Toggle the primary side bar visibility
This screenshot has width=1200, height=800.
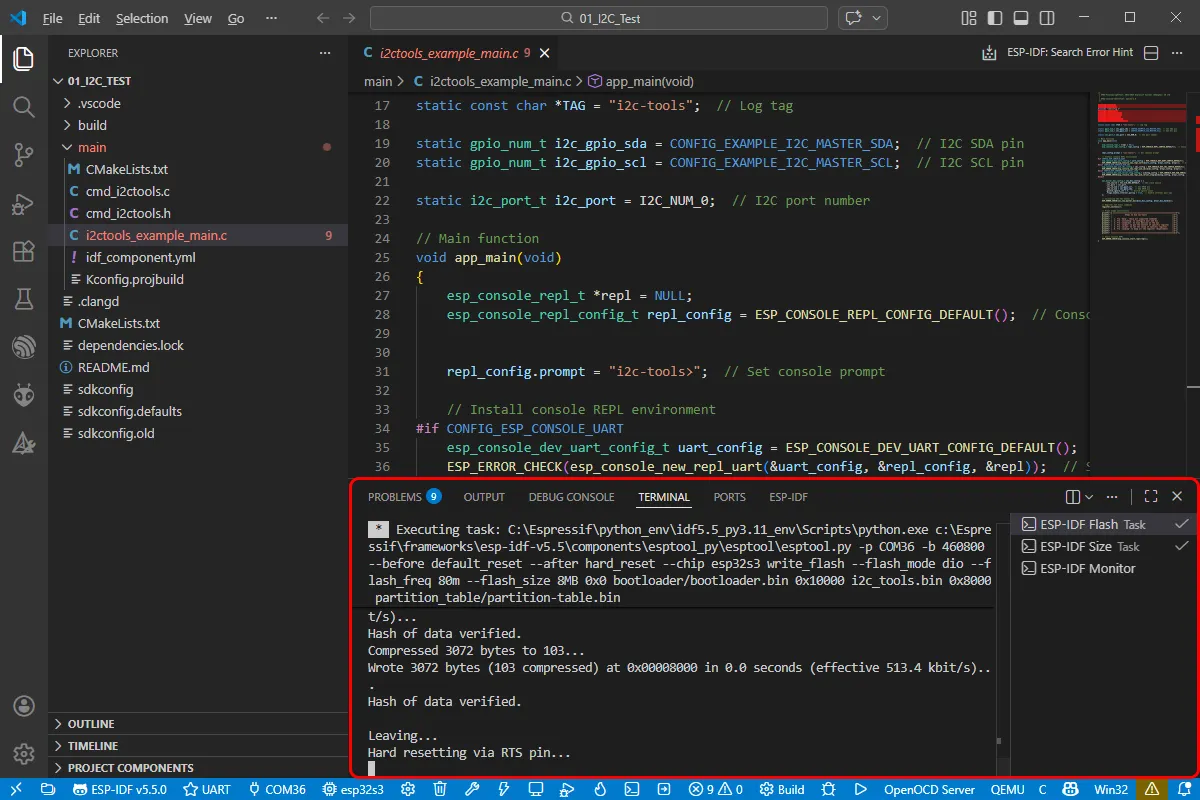994,18
